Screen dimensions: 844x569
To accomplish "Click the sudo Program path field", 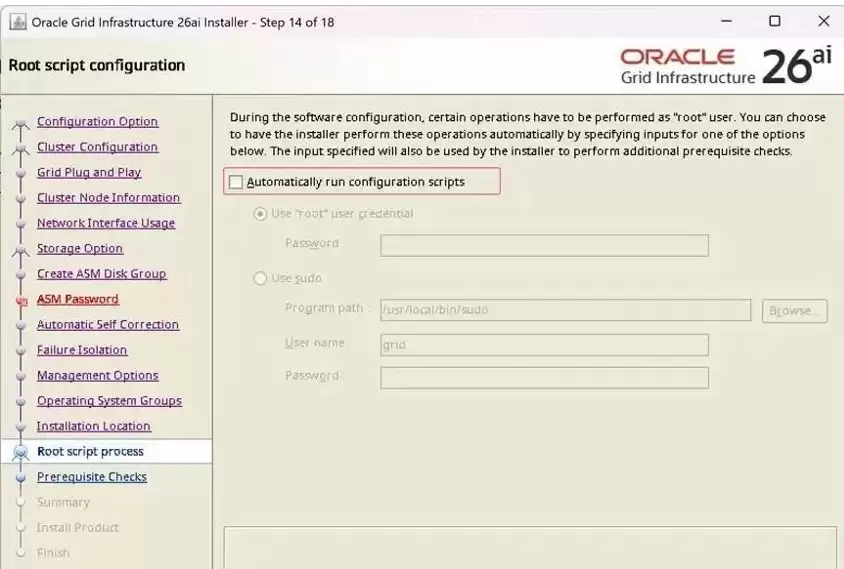I will (x=565, y=310).
